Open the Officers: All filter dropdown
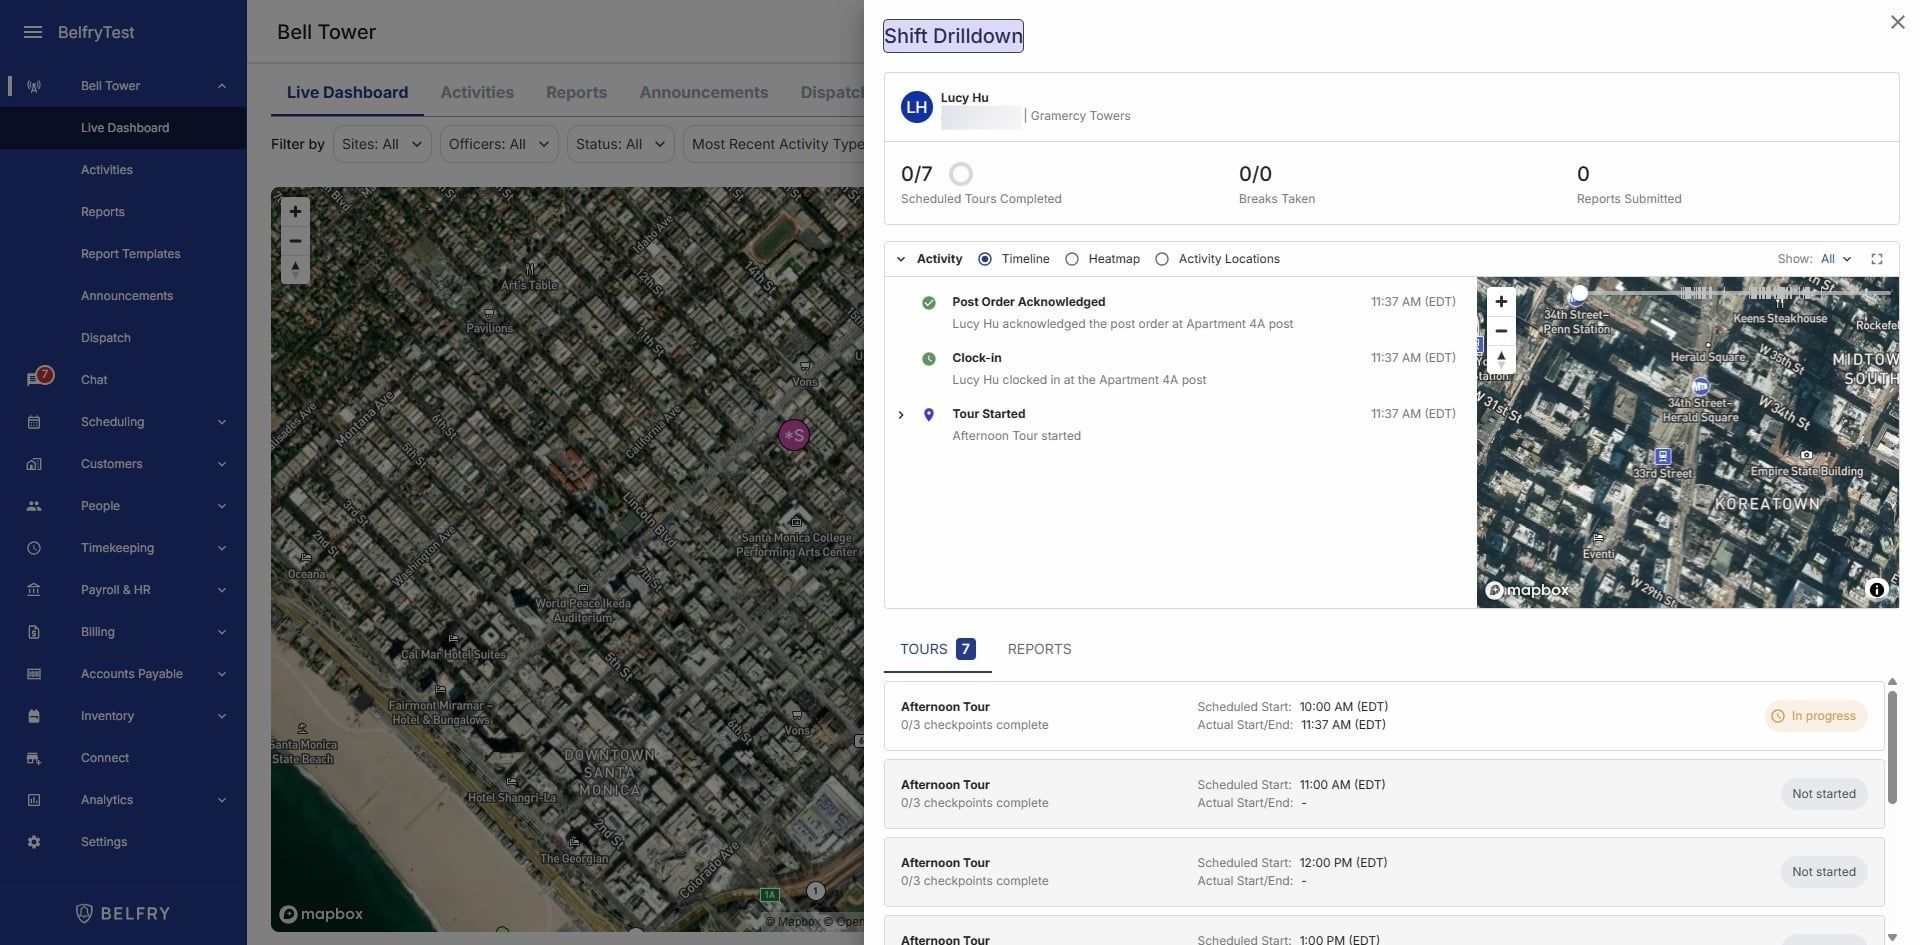Viewport: 1920px width, 945px height. [499, 144]
